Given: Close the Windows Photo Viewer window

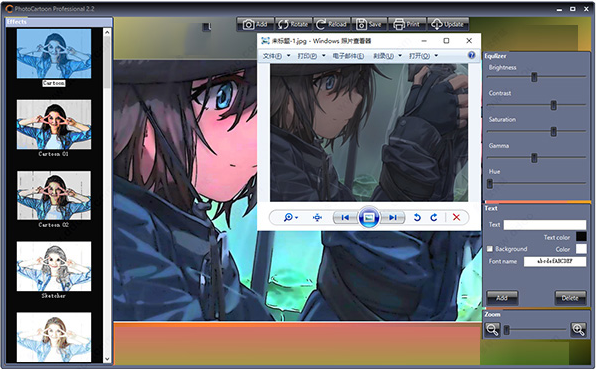Looking at the screenshot, I should [469, 41].
